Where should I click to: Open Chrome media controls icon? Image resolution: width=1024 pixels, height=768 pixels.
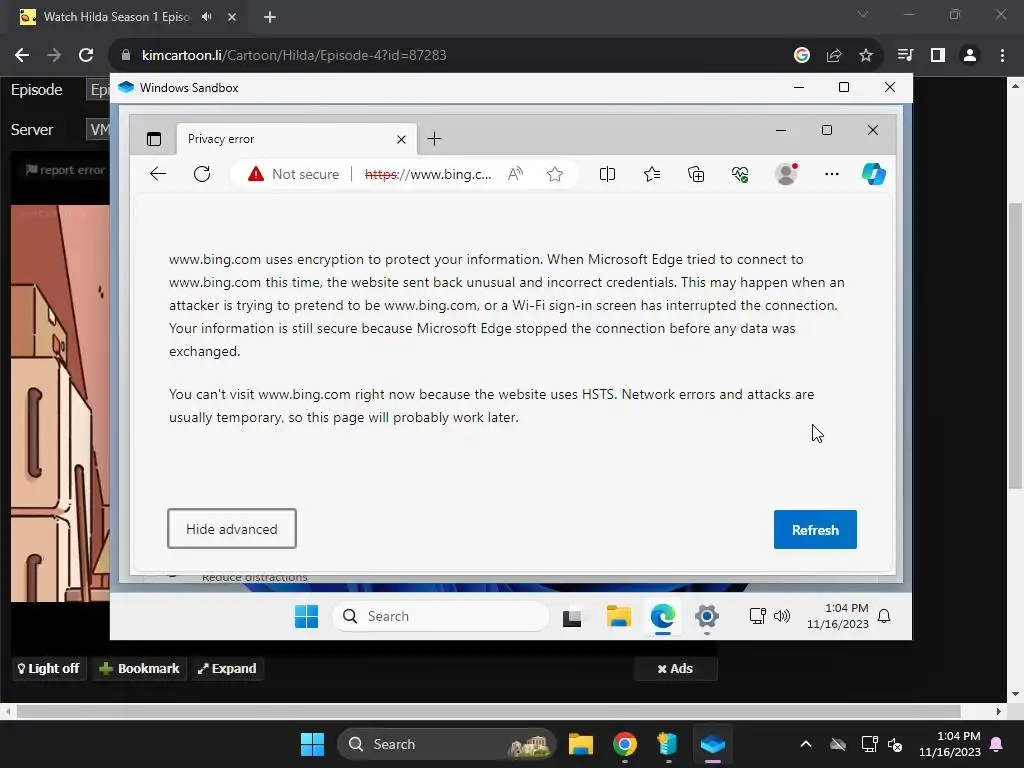[x=906, y=55]
